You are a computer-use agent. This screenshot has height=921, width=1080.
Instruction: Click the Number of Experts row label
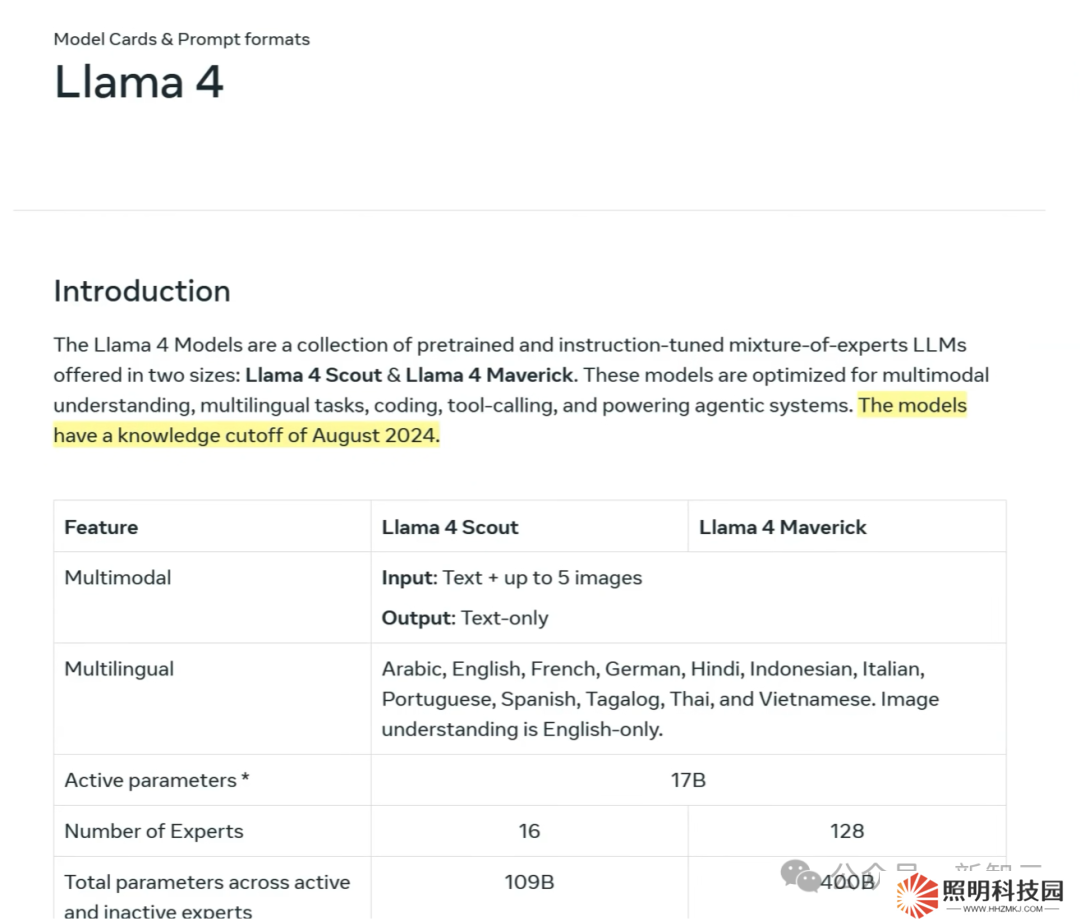(x=154, y=831)
